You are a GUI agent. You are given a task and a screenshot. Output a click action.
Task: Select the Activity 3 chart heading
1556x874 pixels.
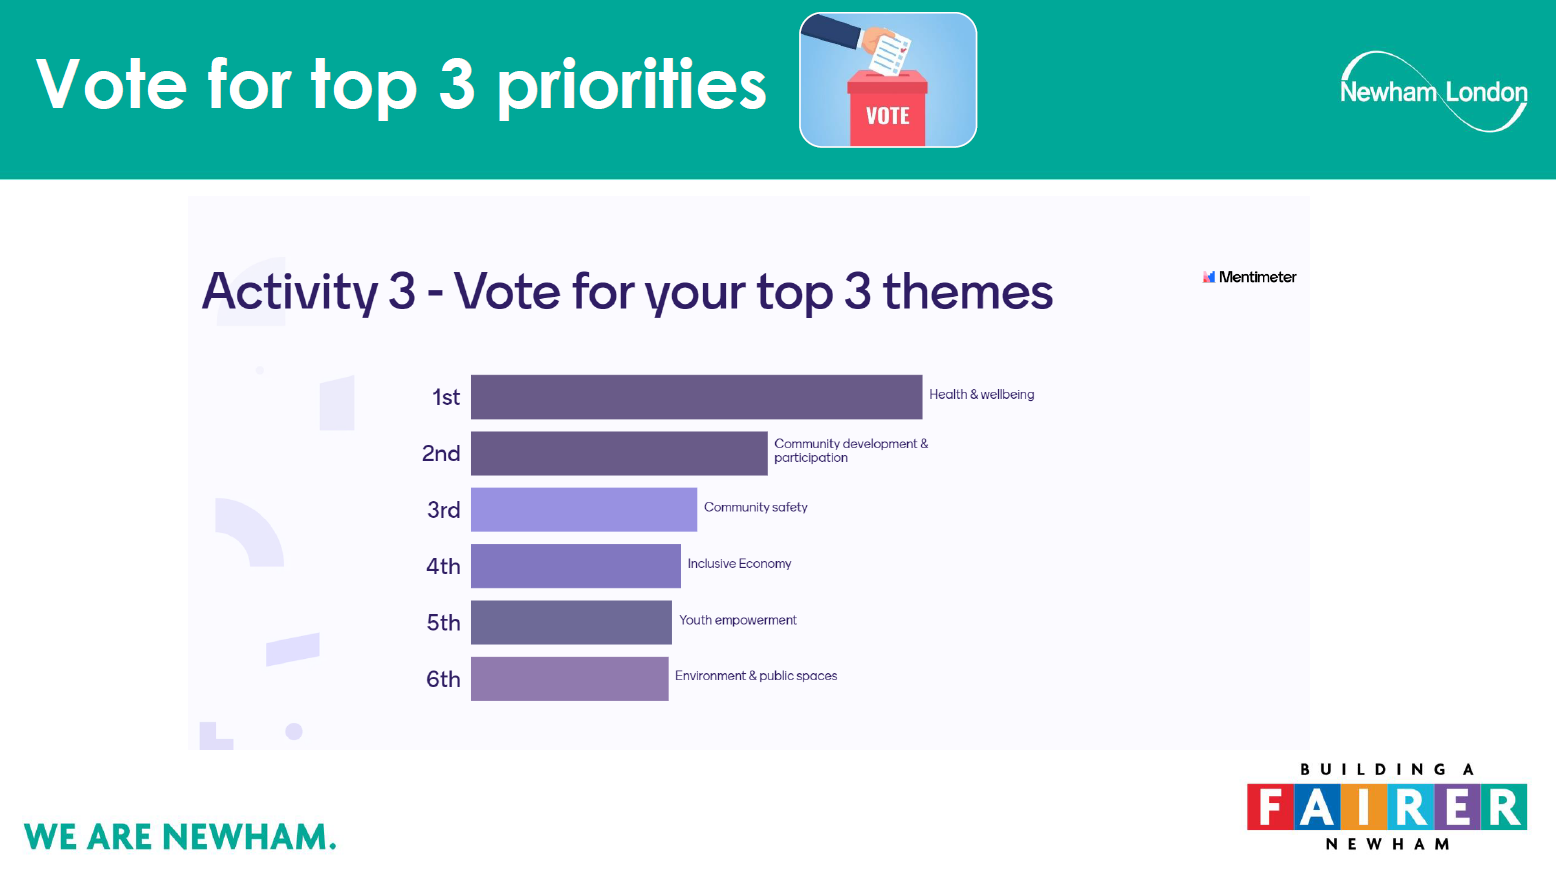pyautogui.click(x=627, y=292)
